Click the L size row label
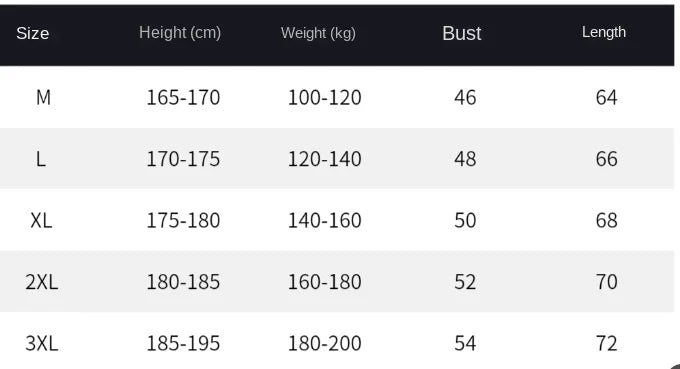680x369 pixels. click(x=40, y=159)
